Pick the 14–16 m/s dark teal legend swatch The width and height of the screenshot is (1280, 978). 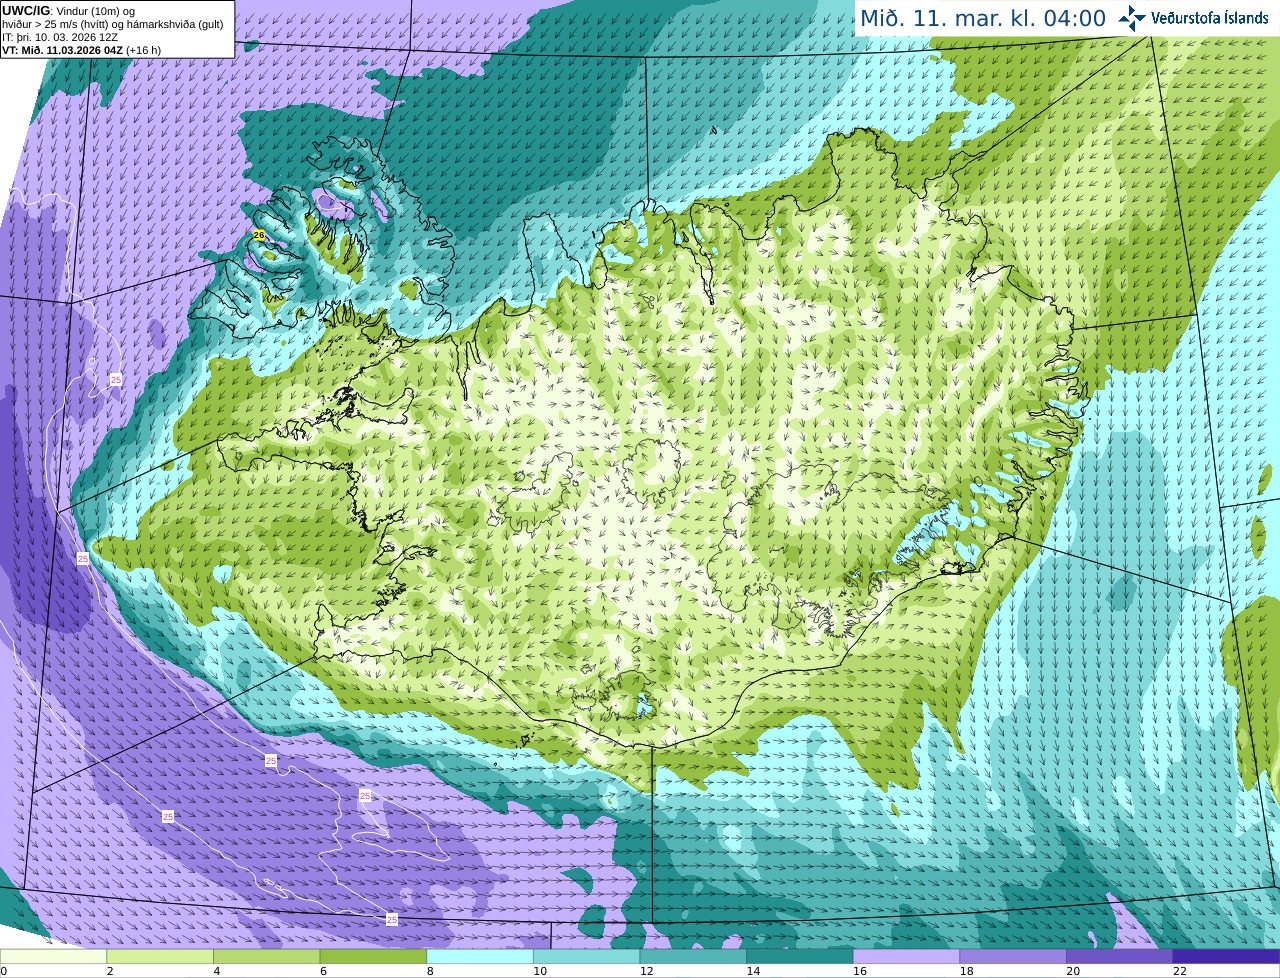point(800,957)
